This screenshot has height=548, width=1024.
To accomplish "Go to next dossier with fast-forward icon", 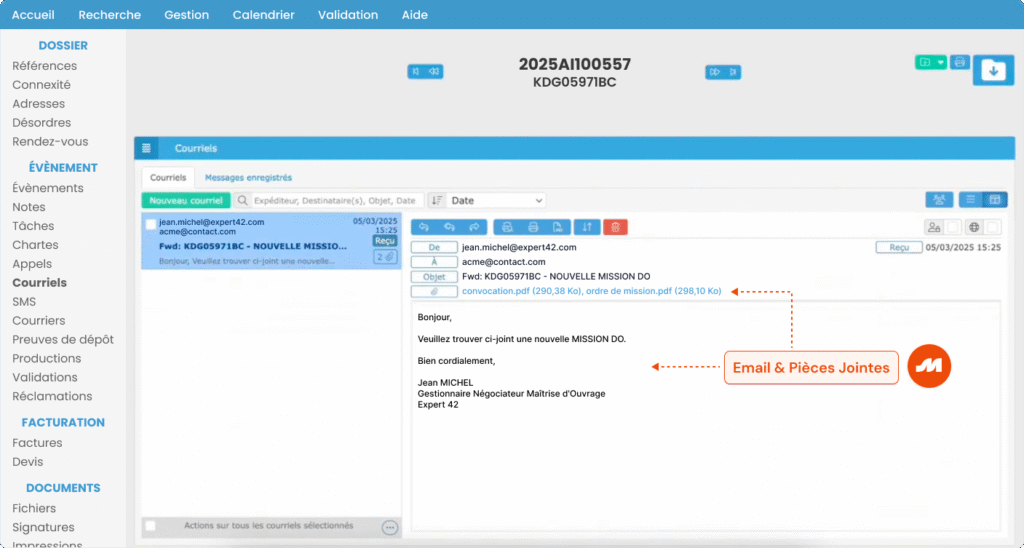I will click(x=714, y=72).
